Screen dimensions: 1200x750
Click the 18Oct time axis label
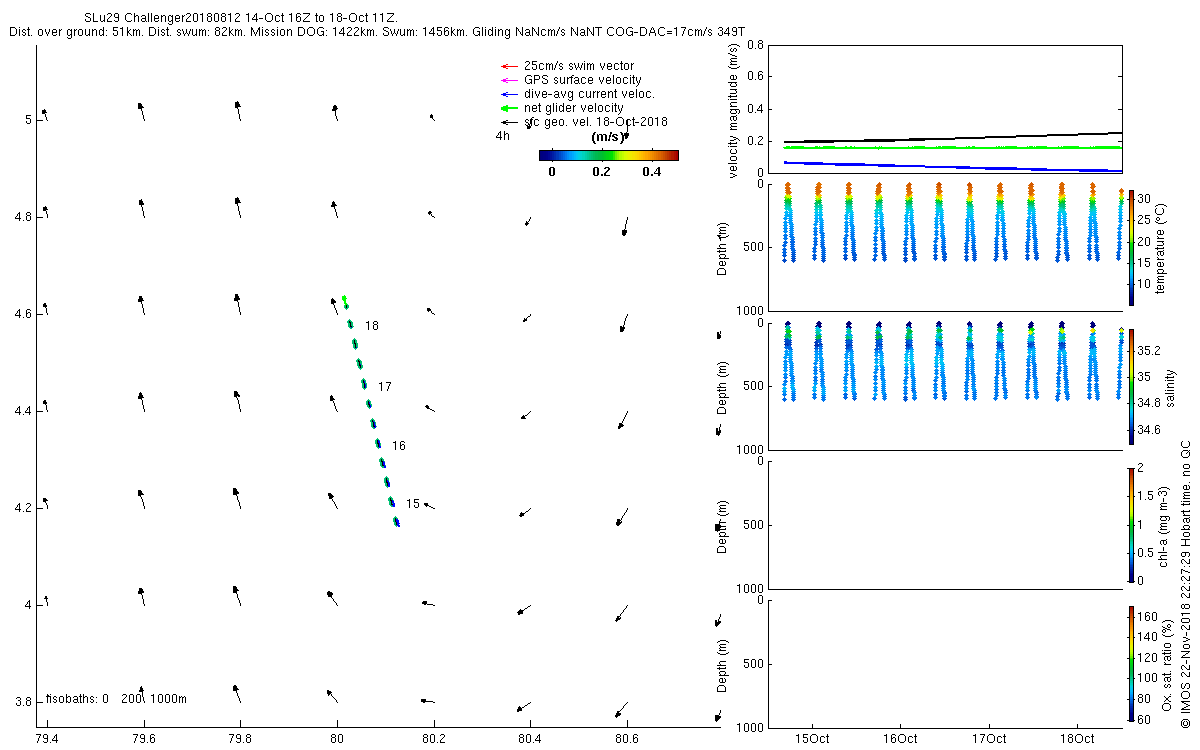1077,739
